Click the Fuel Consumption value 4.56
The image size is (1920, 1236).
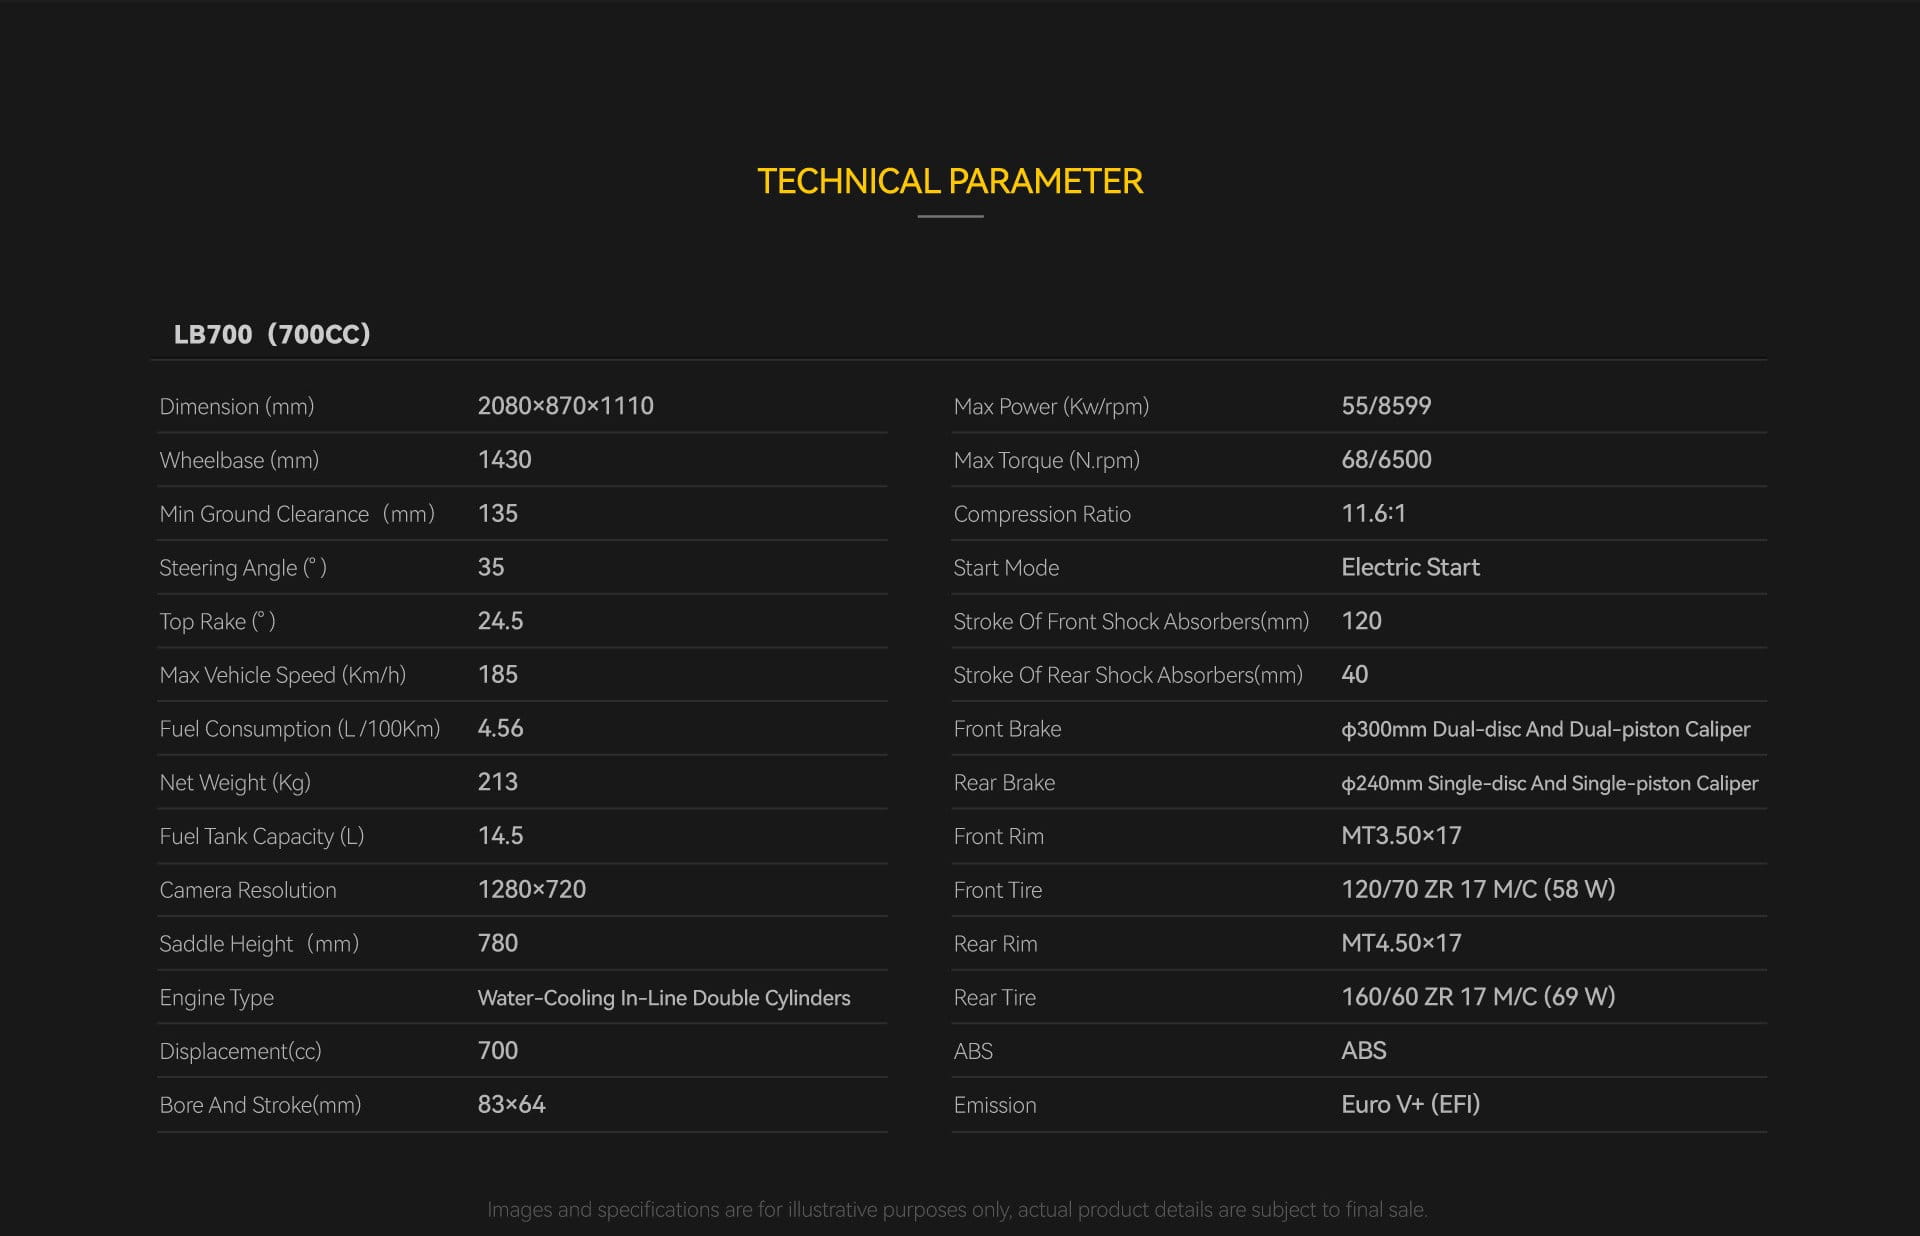pos(500,728)
